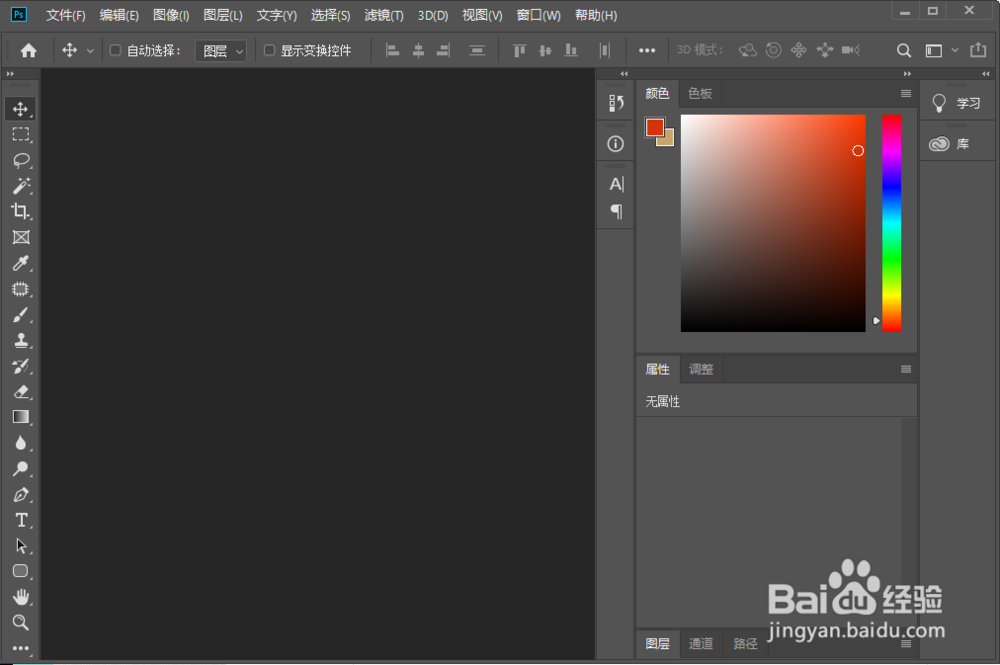Enable the 自动选择 checkbox
Screen dimensions: 1000x665
click(x=115, y=50)
